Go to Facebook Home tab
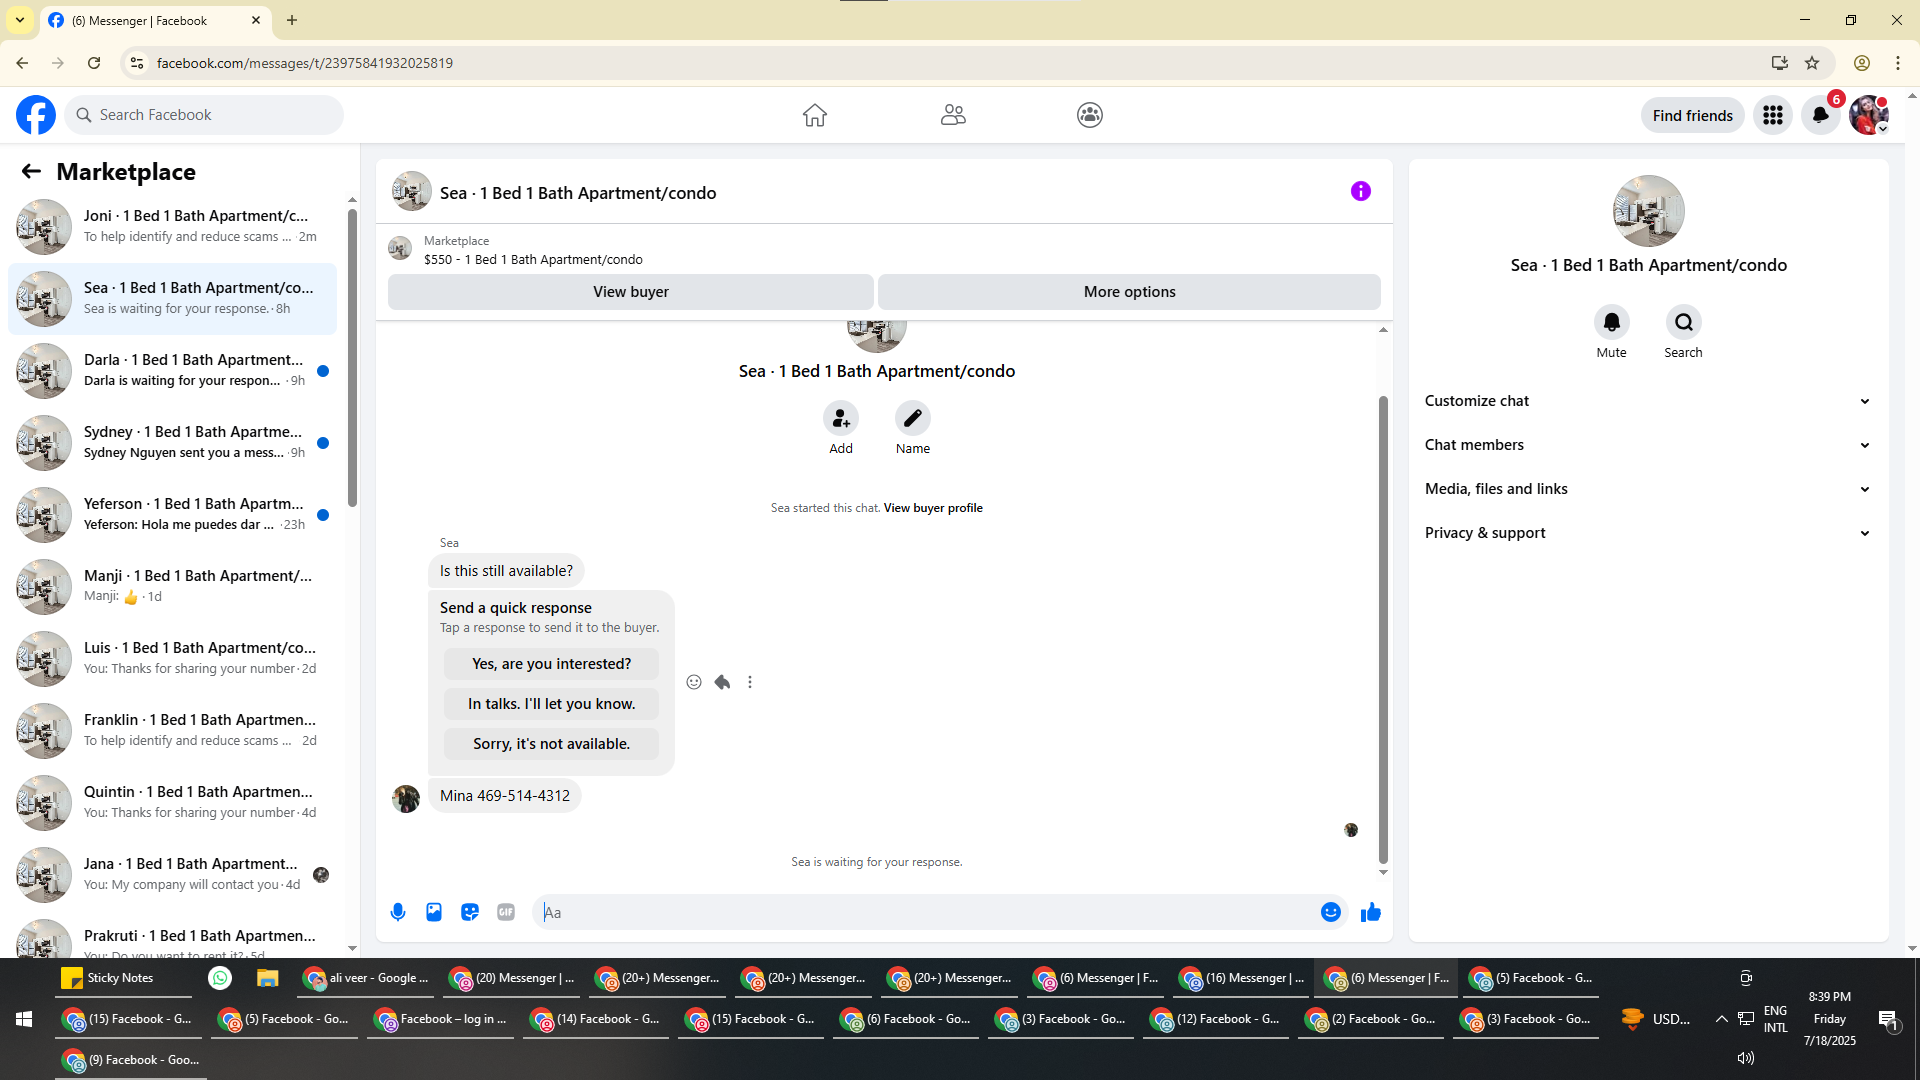1920x1080 pixels. 814,115
